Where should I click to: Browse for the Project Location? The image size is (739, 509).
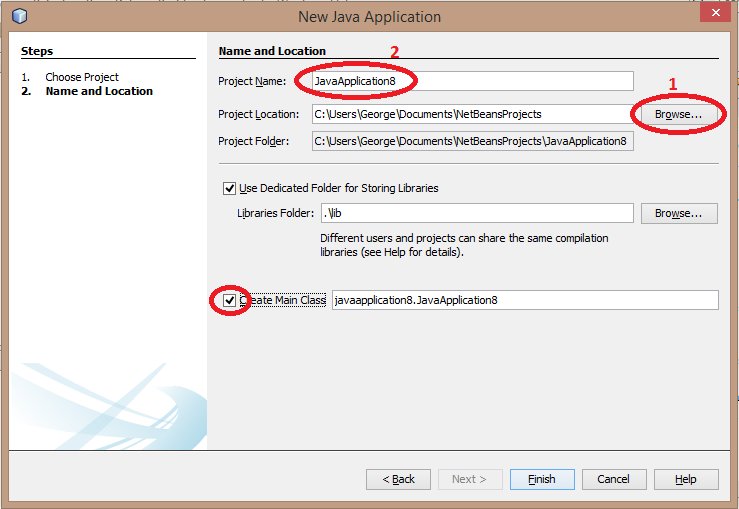(678, 114)
